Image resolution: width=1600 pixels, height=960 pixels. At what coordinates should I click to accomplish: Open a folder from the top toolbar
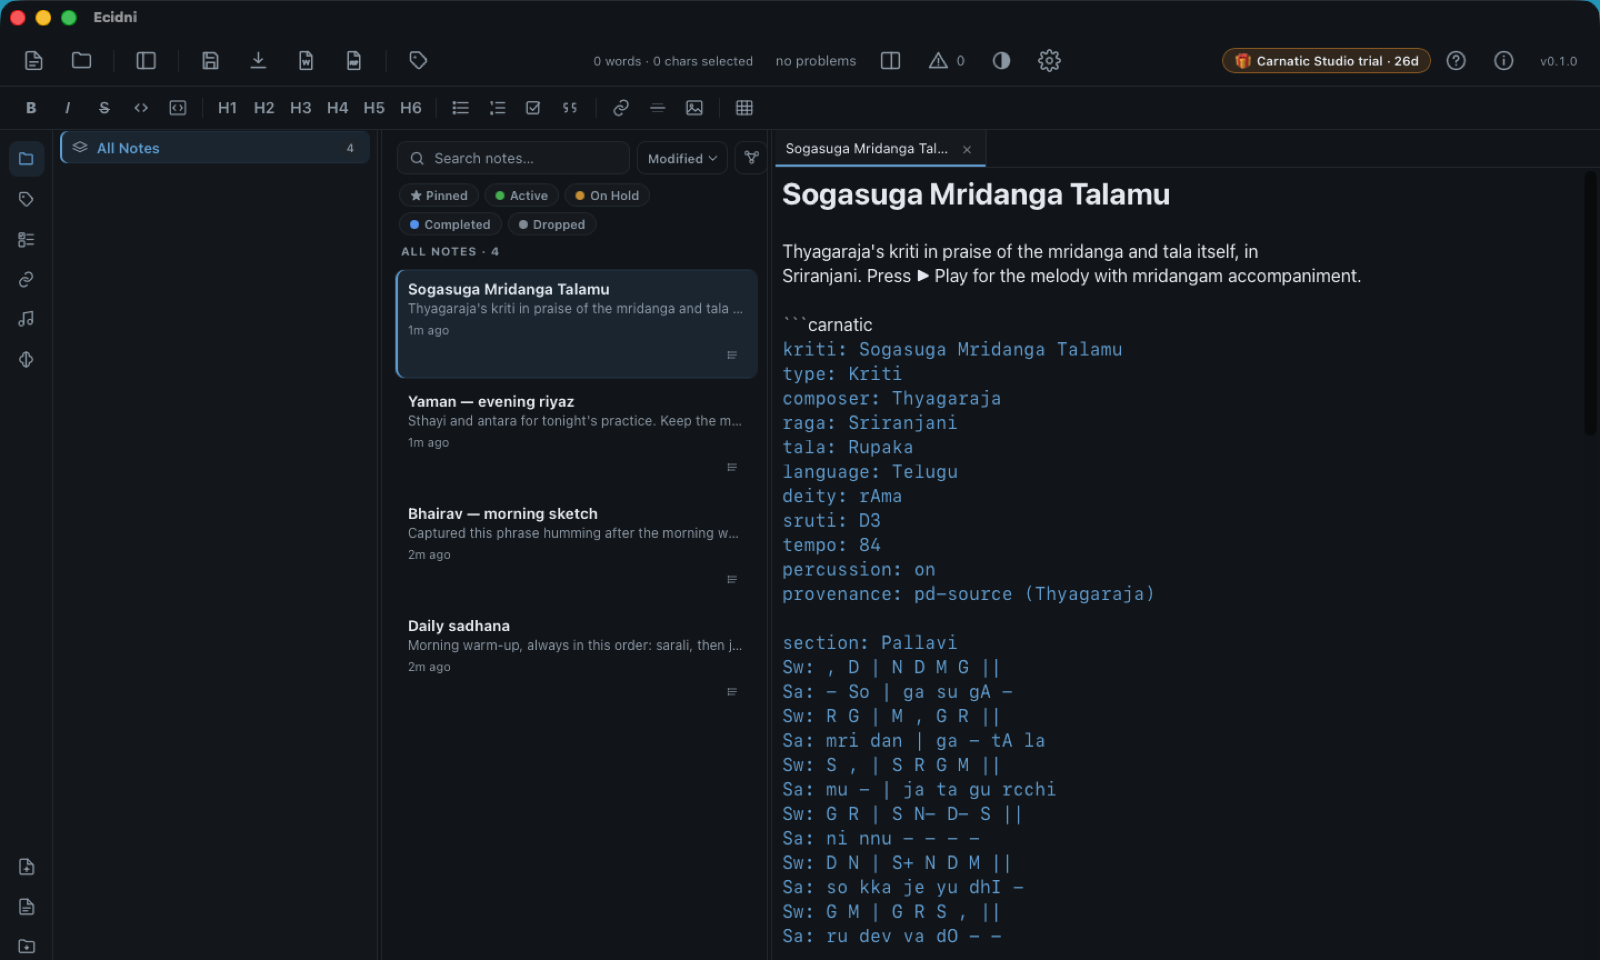click(82, 61)
